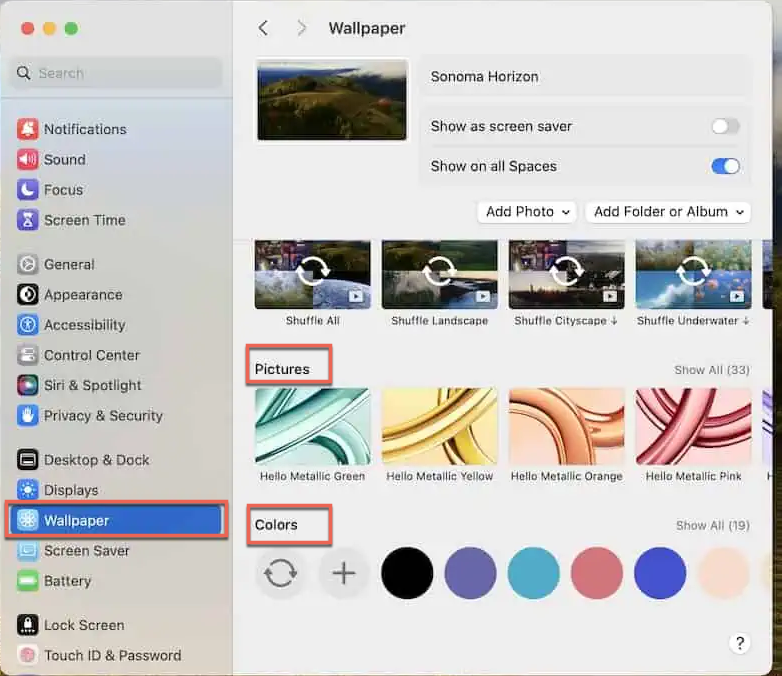Click the sidebar Search field

(x=117, y=73)
